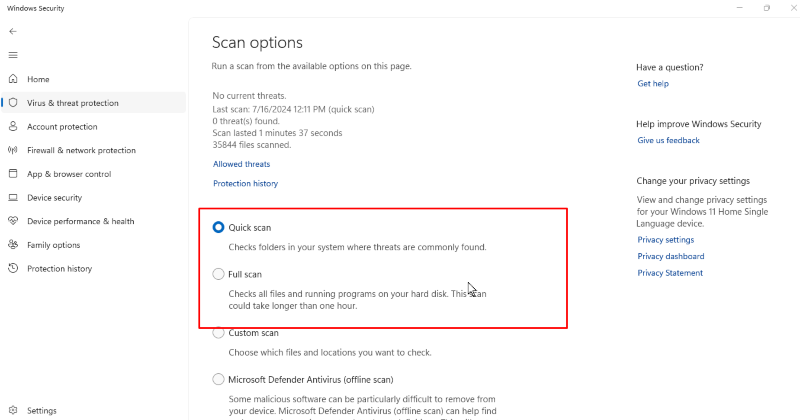
Task: Select the Full scan radio button
Action: 218,274
